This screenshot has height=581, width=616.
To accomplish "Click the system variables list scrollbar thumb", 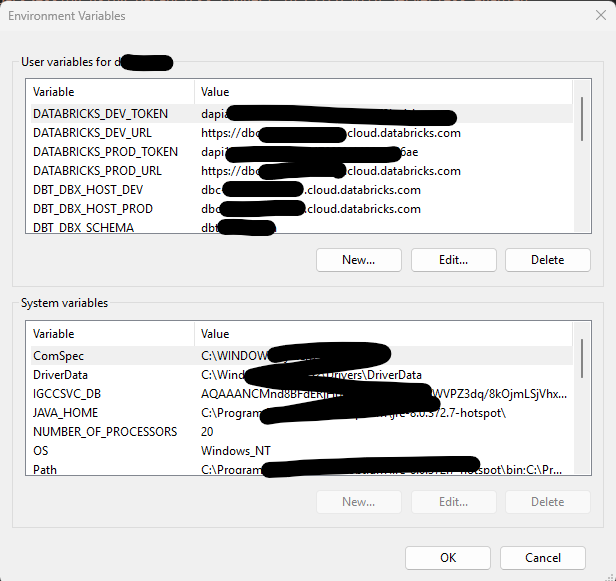I will click(582, 358).
